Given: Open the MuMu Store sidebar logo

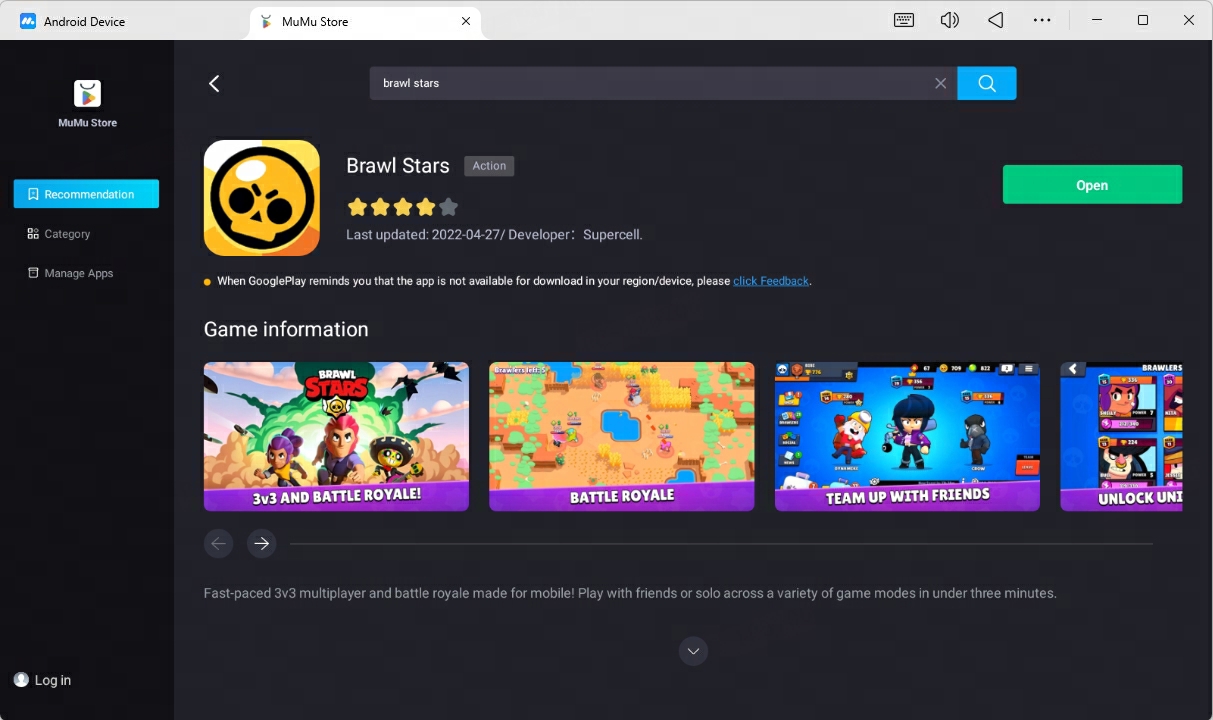Looking at the screenshot, I should (x=86, y=95).
